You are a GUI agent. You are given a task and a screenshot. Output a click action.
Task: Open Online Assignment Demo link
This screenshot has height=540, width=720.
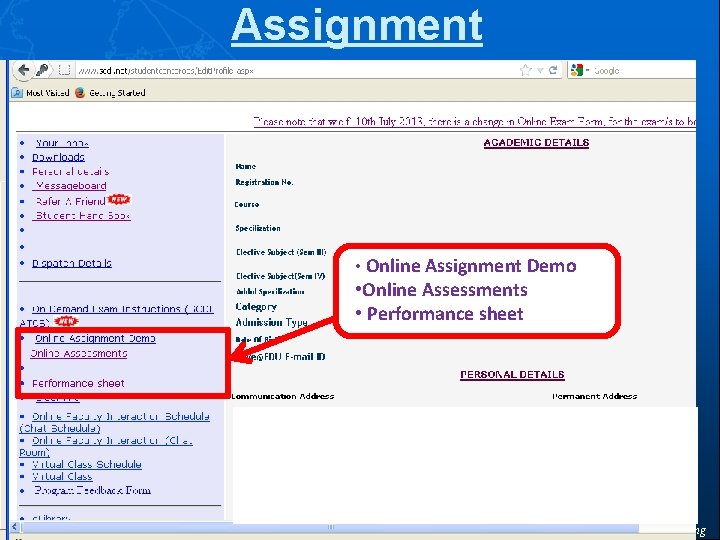coord(95,338)
